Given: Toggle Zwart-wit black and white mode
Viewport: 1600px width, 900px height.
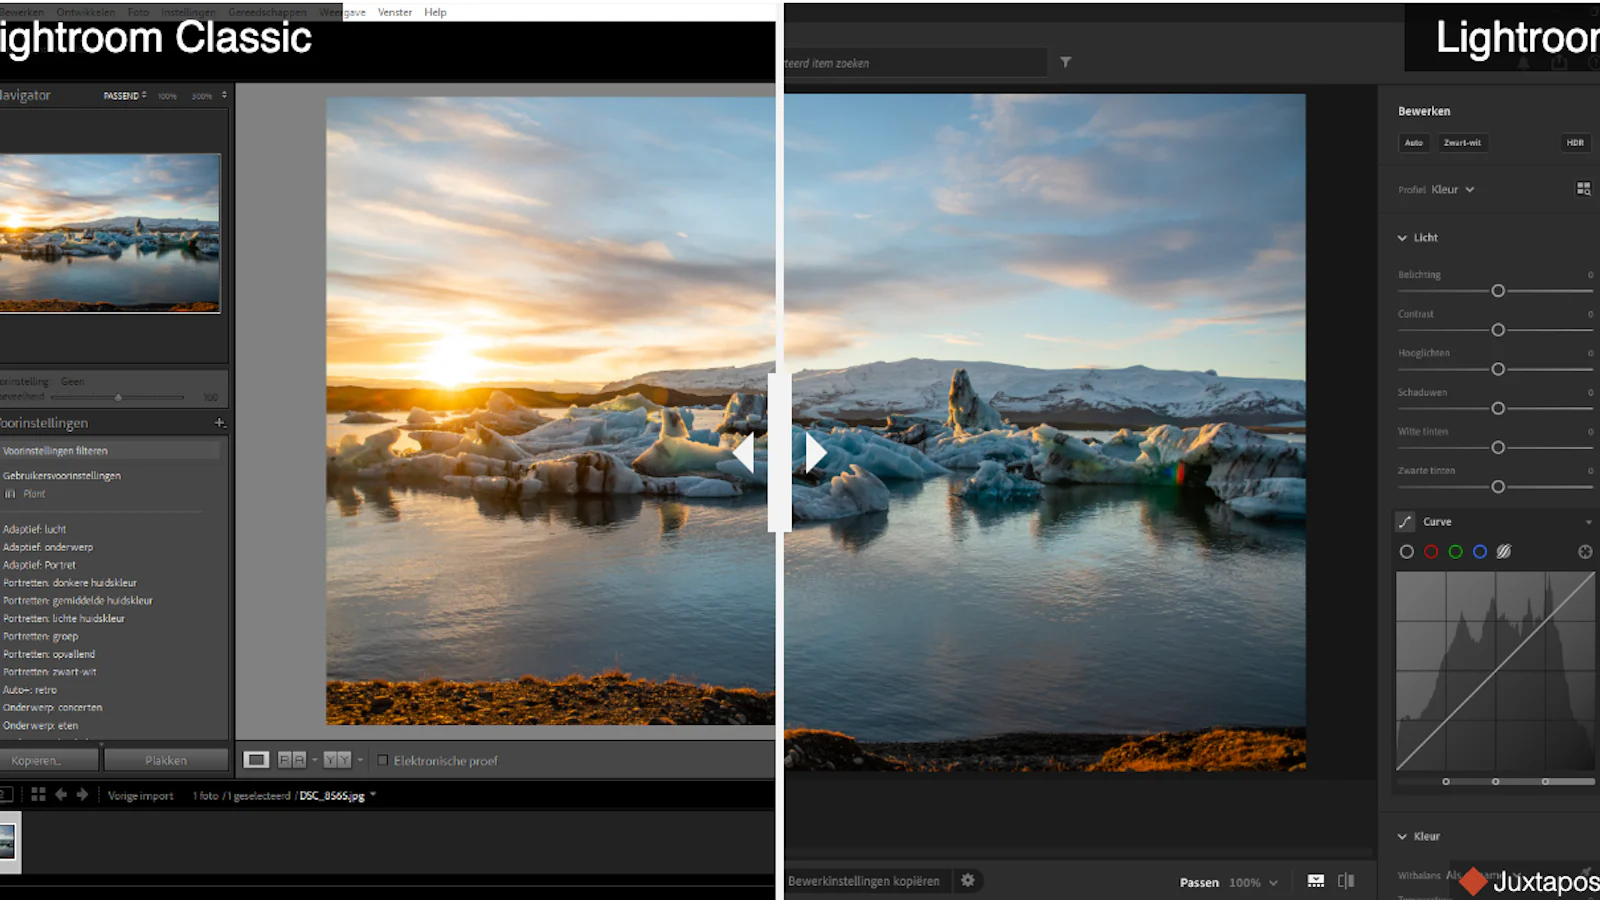Looking at the screenshot, I should 1462,143.
